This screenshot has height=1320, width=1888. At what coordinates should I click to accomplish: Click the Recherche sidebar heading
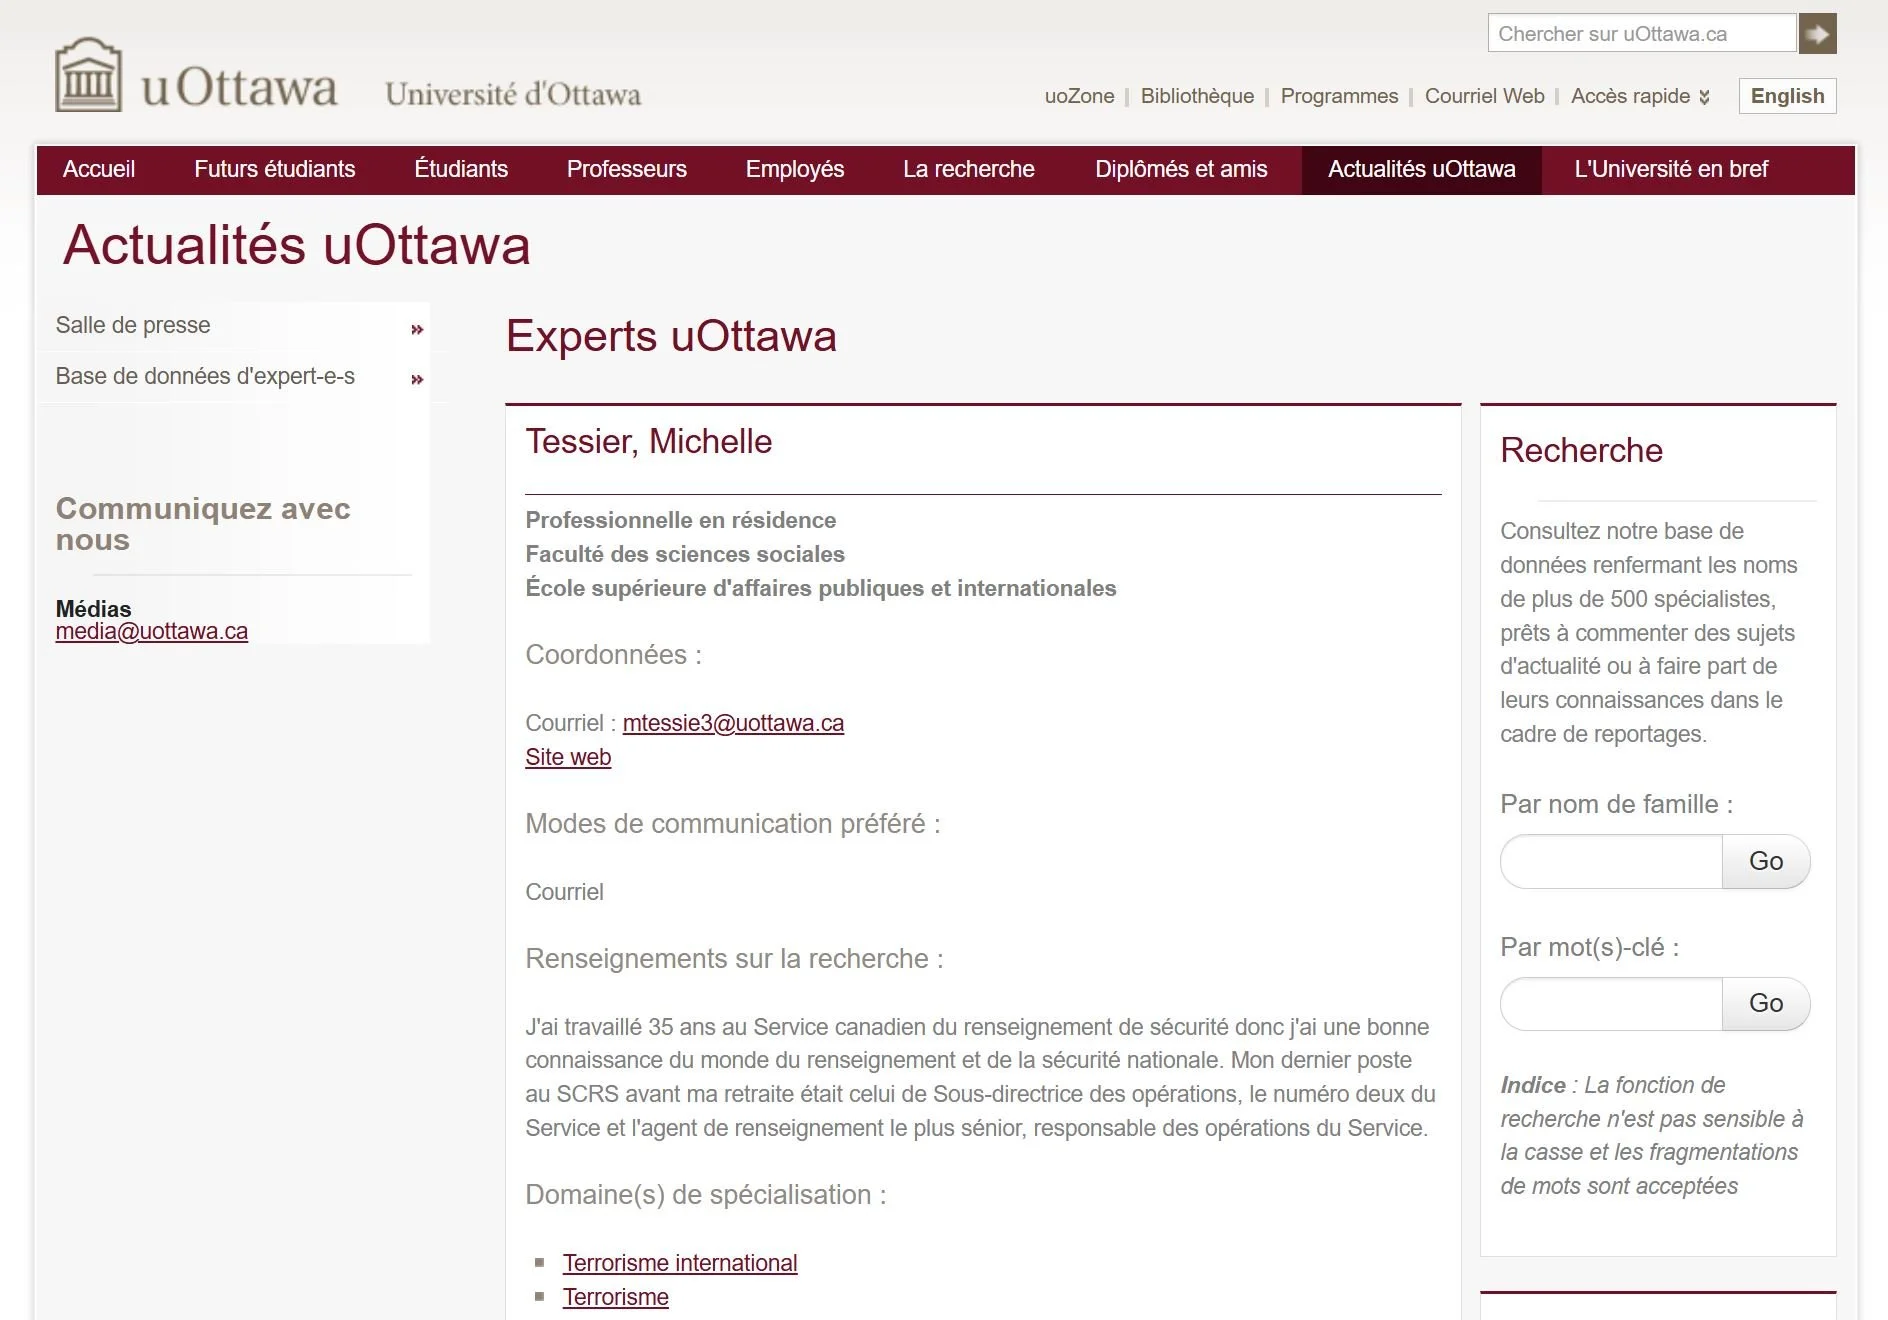(x=1581, y=450)
